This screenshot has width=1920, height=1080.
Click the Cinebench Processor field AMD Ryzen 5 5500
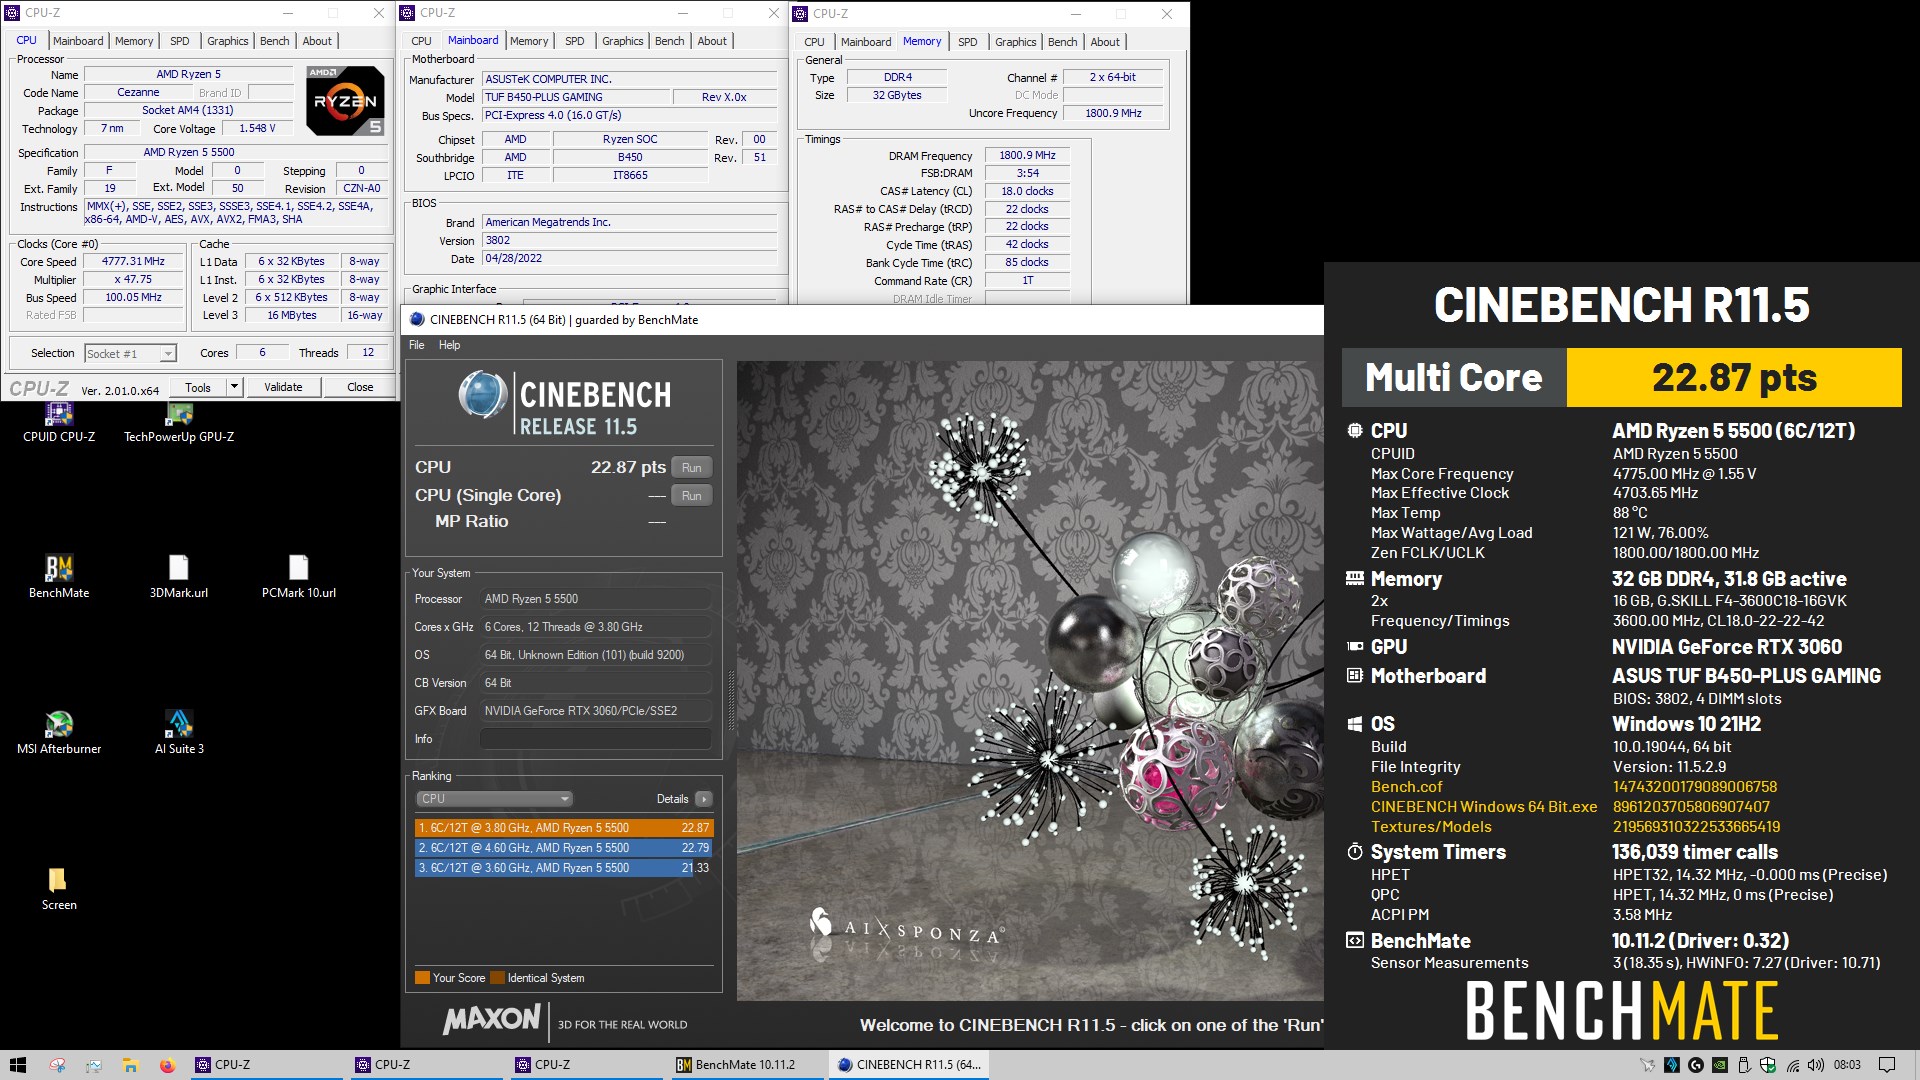point(596,599)
